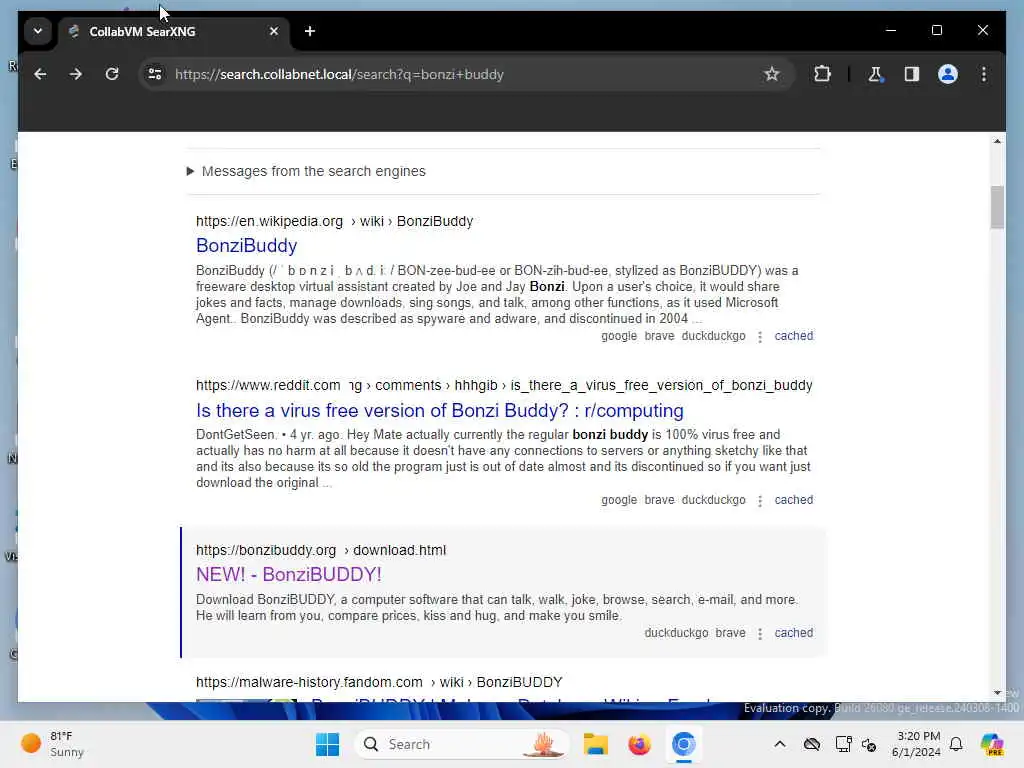Reload the search results page
1024x768 pixels.
[112, 74]
